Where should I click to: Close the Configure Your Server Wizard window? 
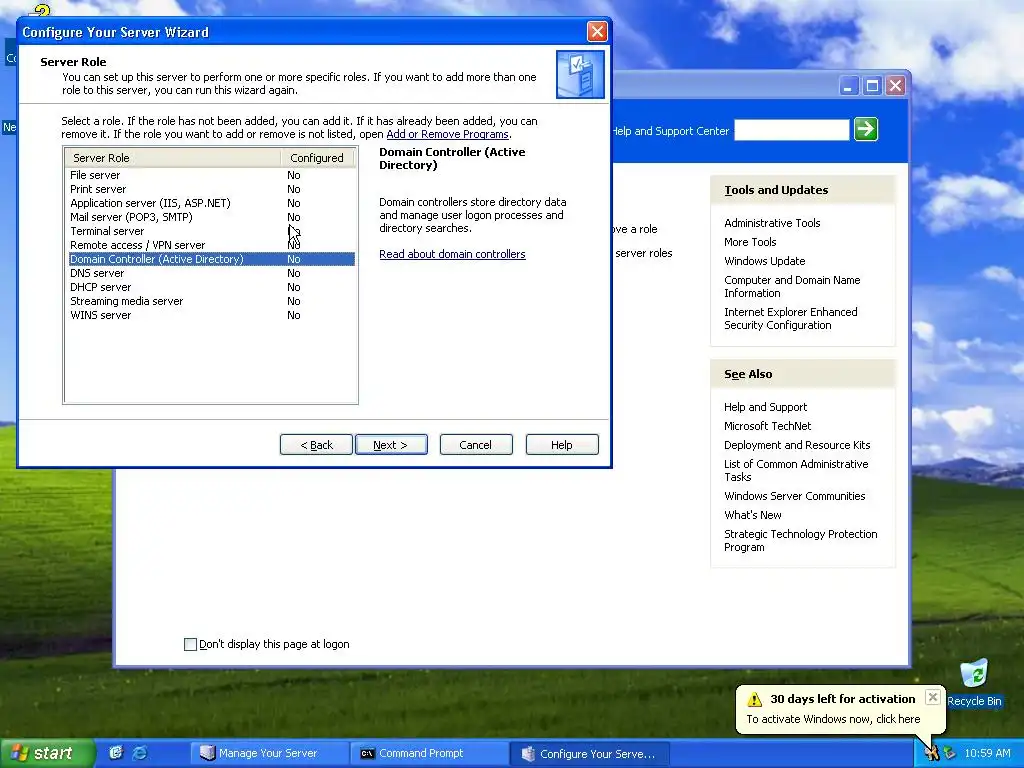pos(597,31)
